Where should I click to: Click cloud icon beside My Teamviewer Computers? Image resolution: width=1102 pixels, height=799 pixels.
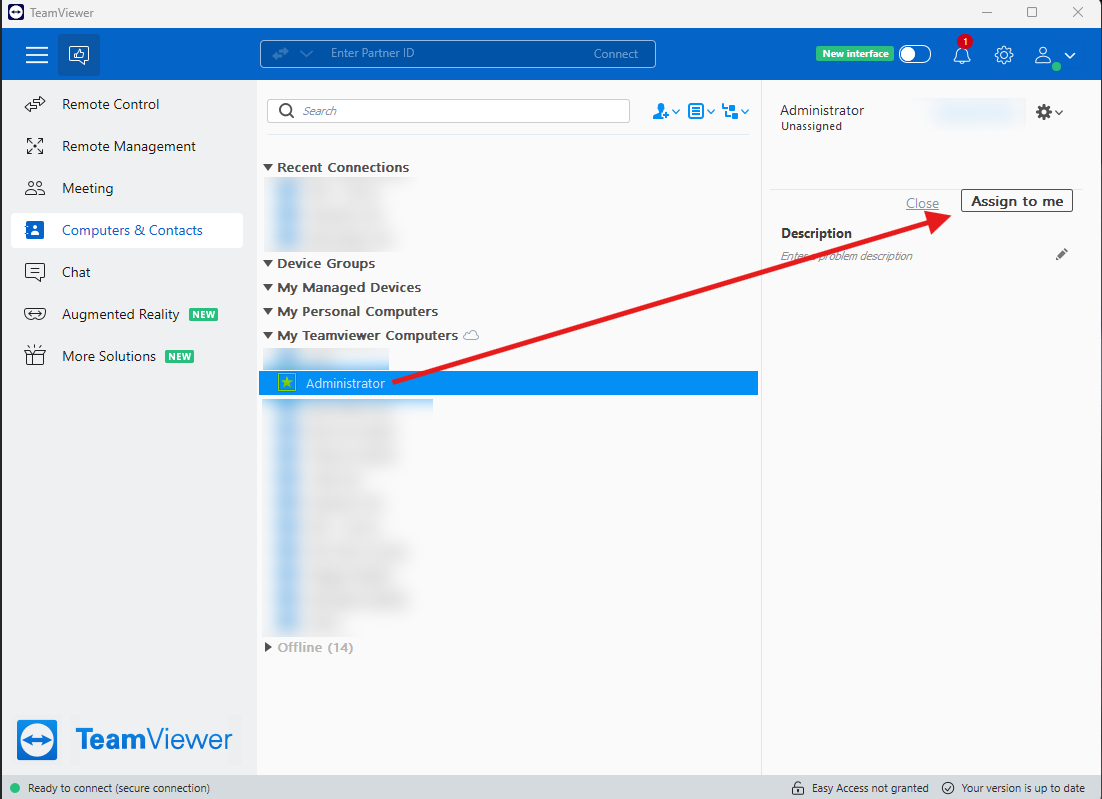[471, 335]
